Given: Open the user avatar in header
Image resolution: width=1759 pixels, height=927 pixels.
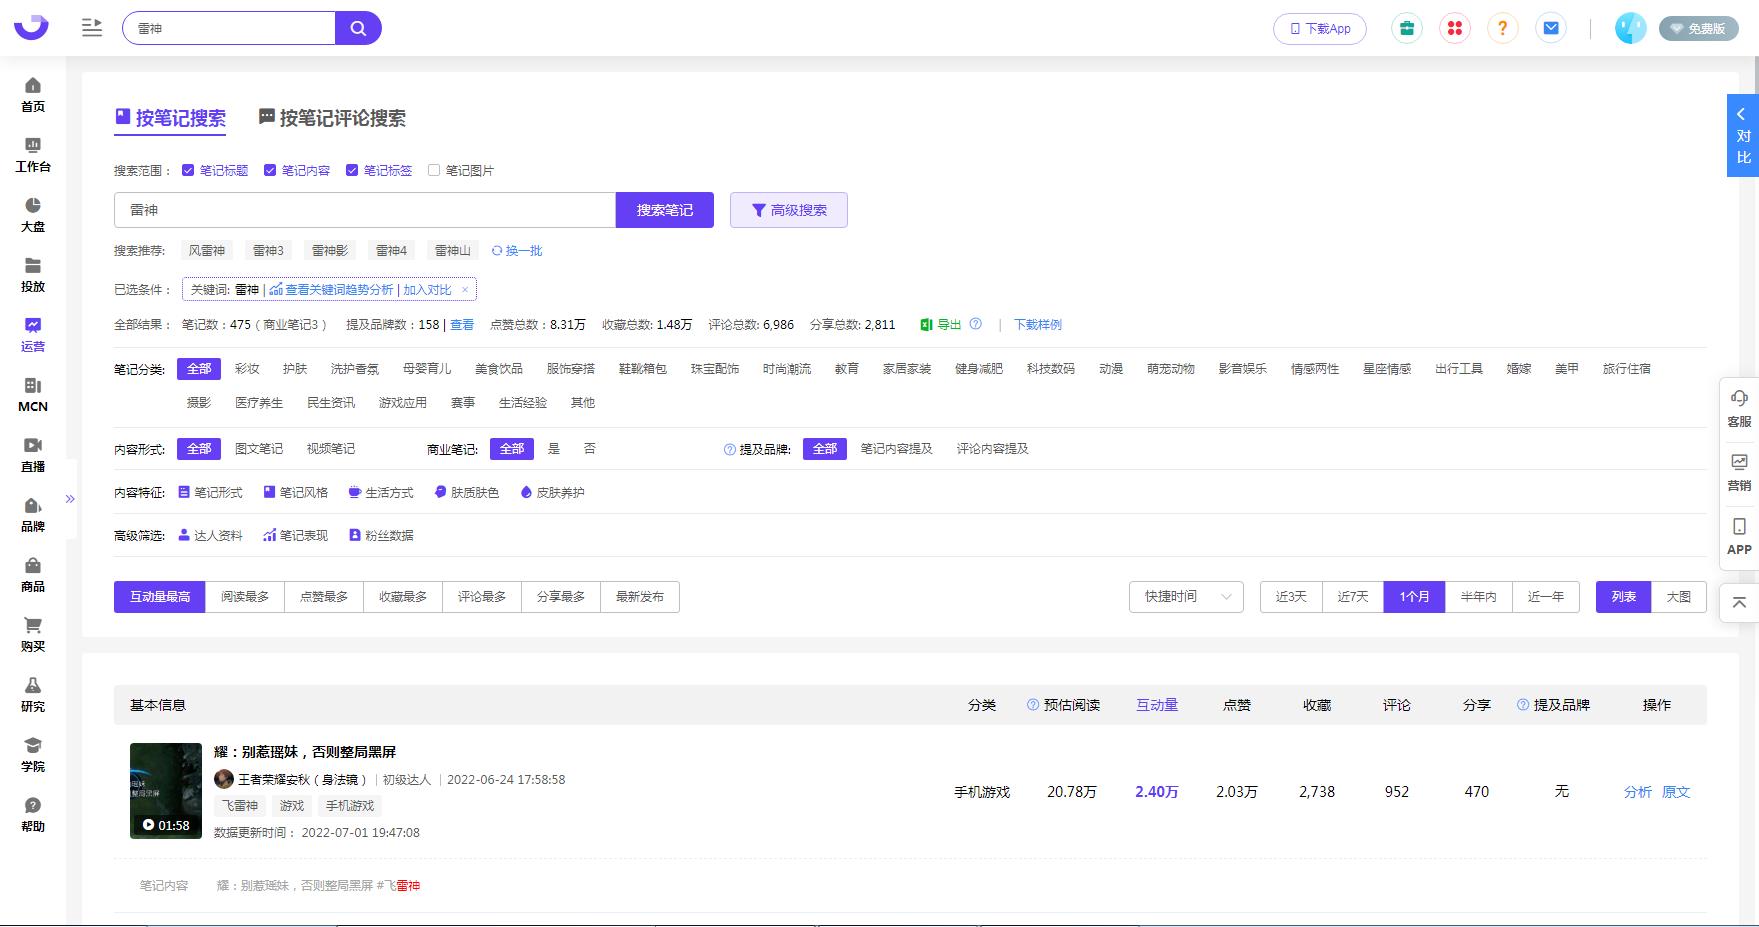Looking at the screenshot, I should click(1630, 28).
